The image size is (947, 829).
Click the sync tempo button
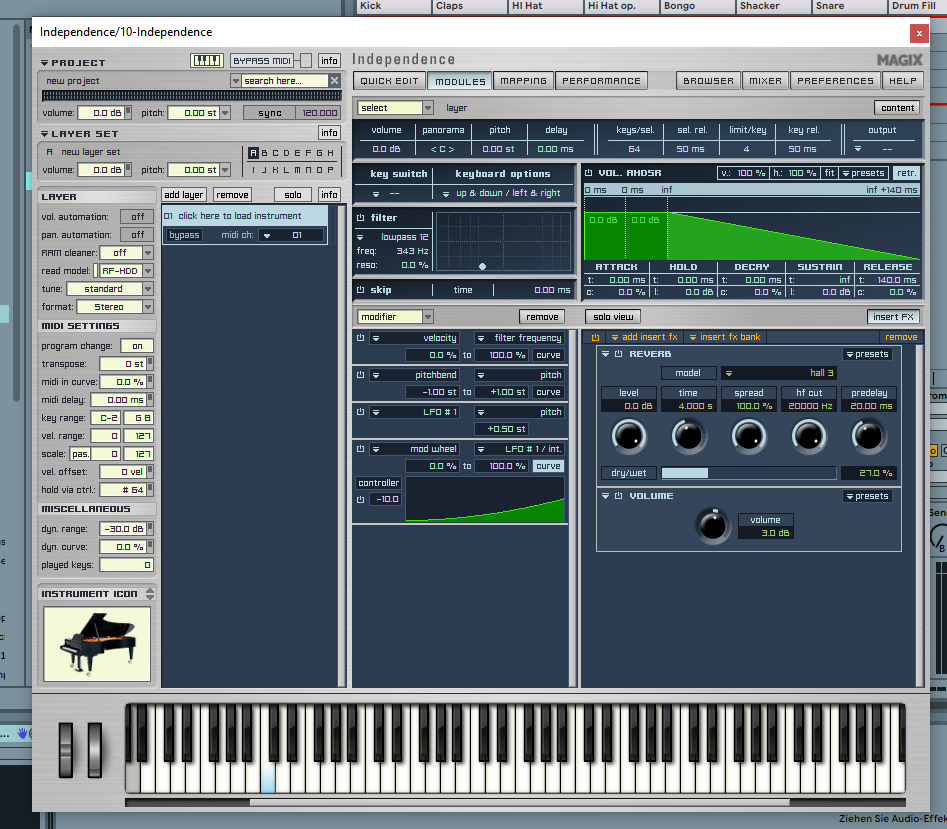click(x=269, y=113)
